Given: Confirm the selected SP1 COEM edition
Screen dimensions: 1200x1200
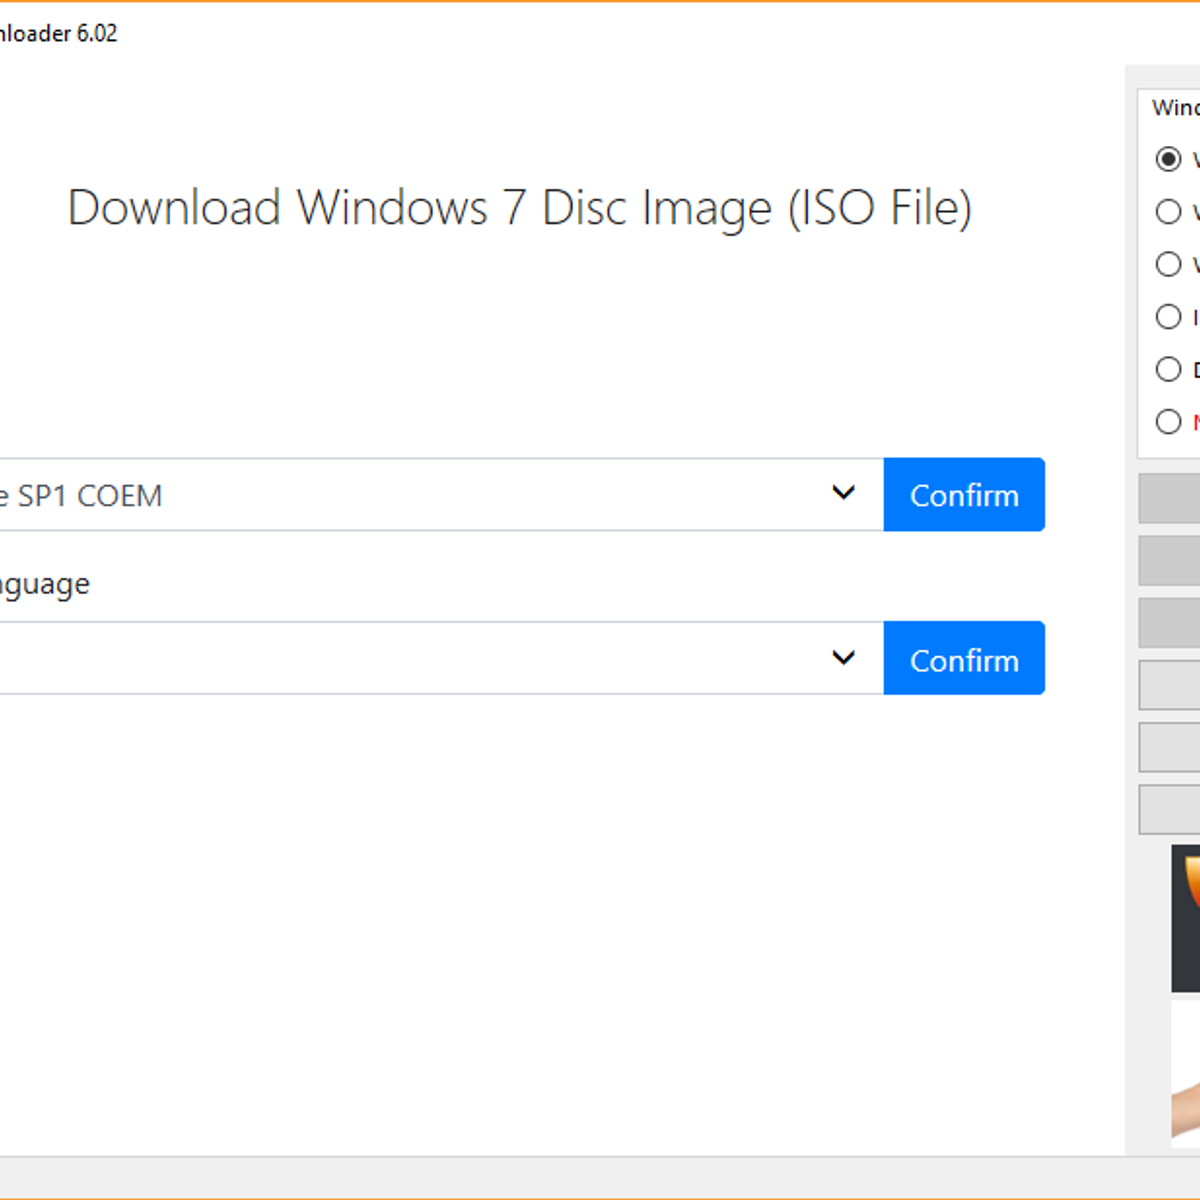Looking at the screenshot, I should coord(964,495).
